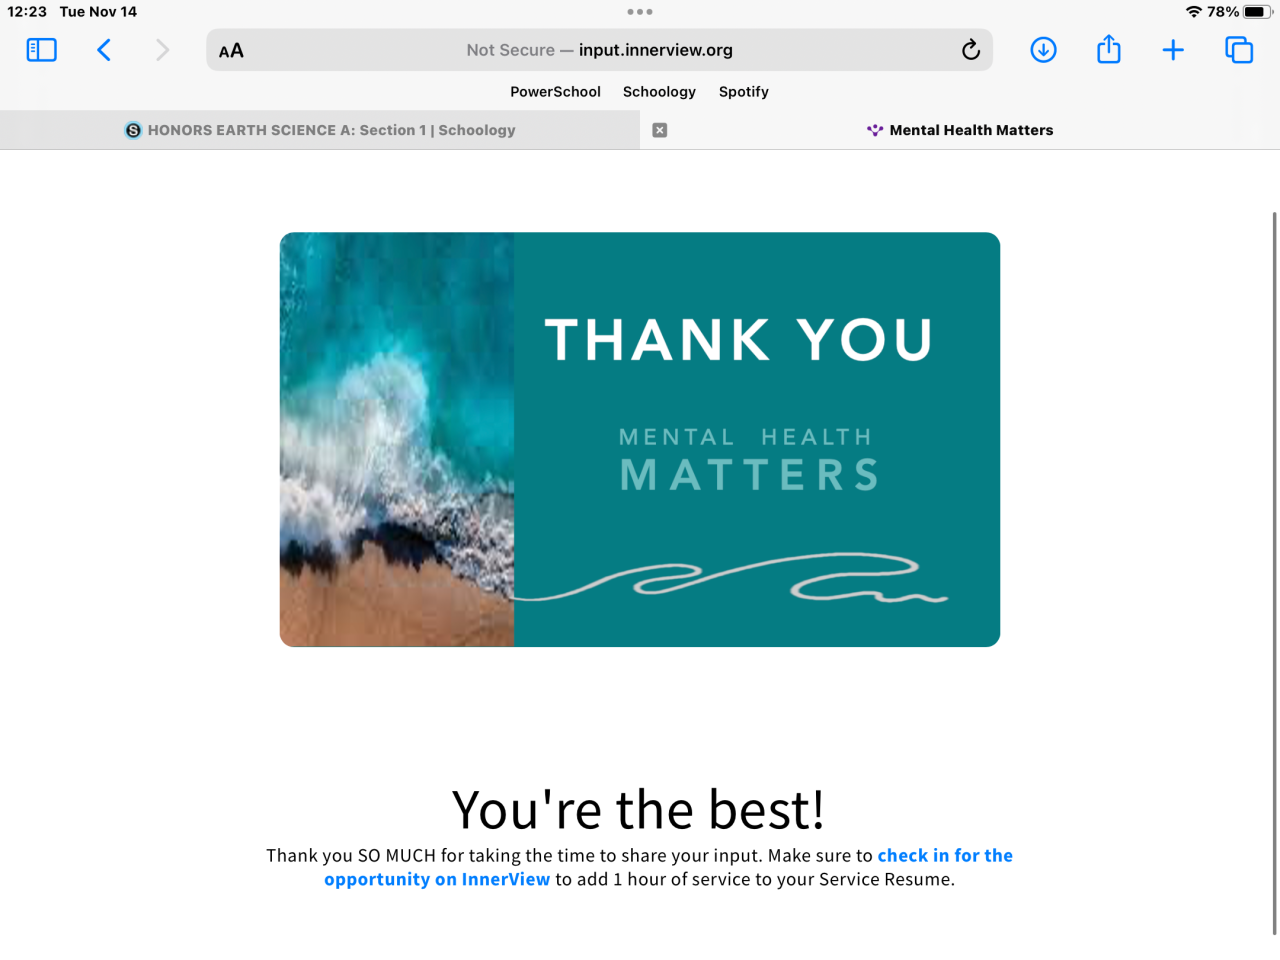Show the tab overview
Screen dimensions: 1280x960
(x=1239, y=50)
